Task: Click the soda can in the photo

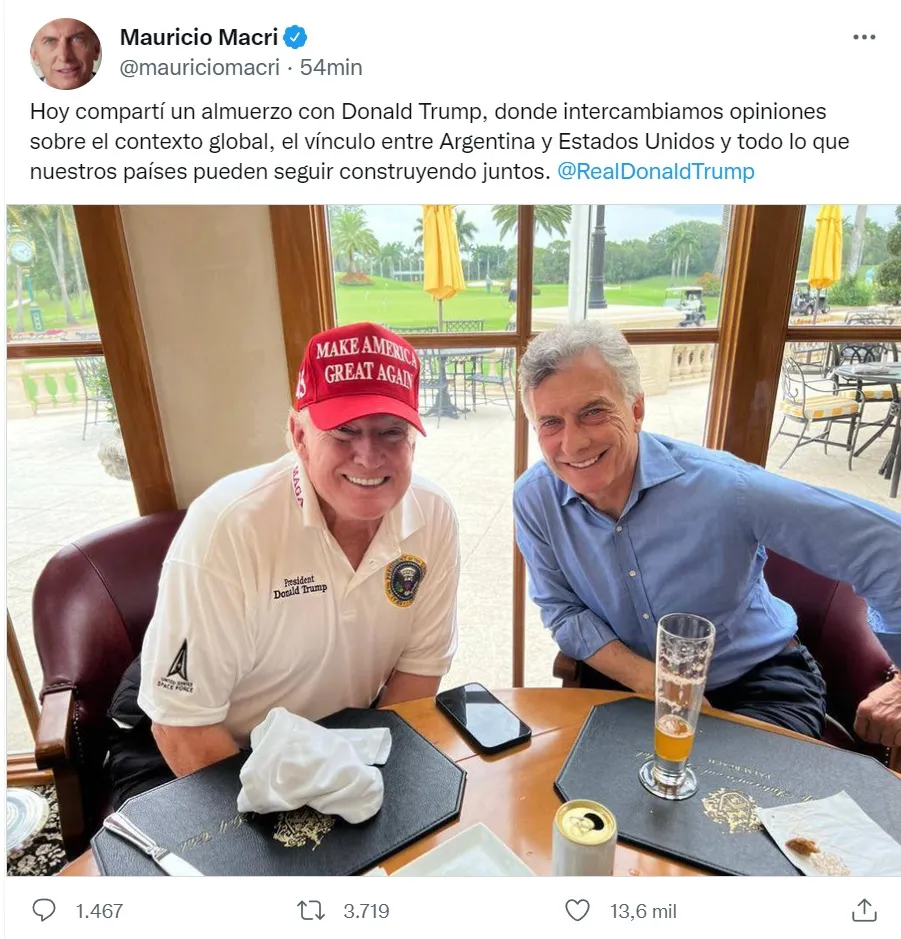Action: [584, 837]
